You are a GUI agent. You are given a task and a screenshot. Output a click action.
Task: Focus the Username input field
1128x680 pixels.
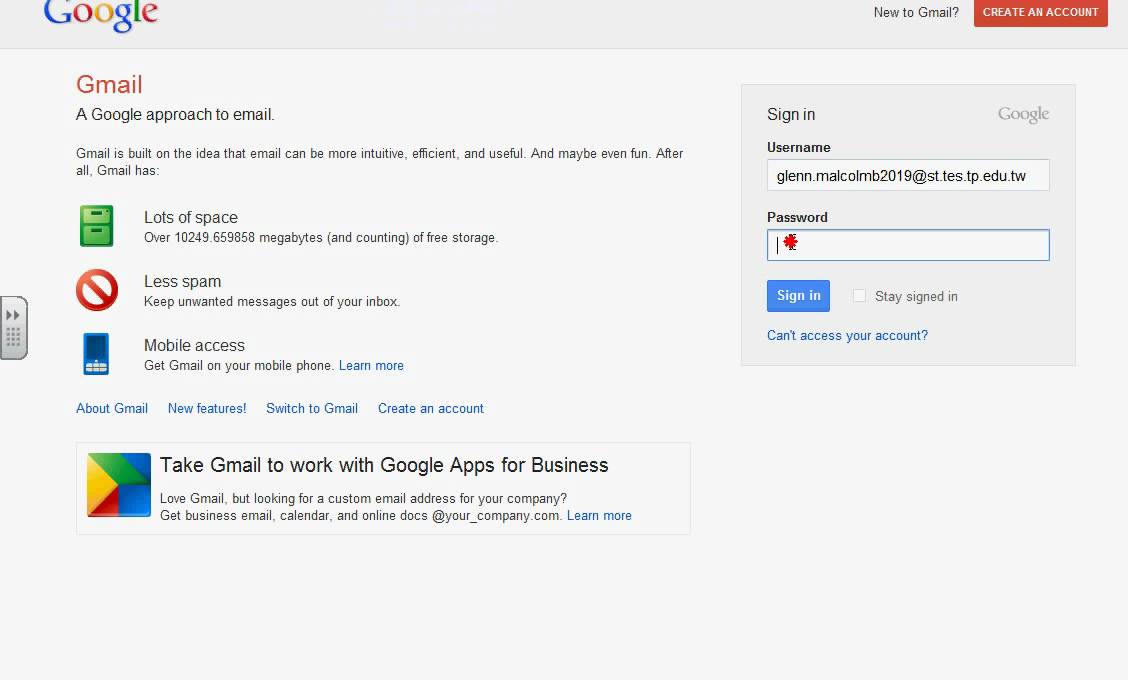coord(907,176)
